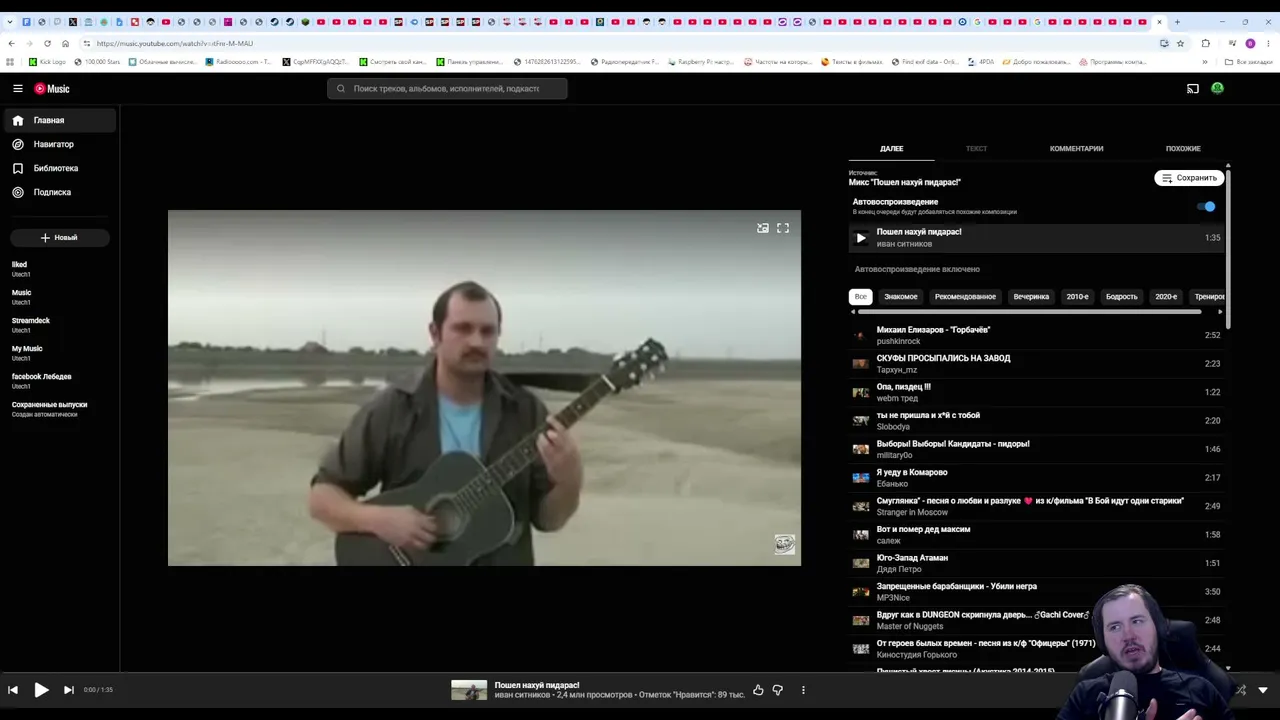Open the liked playlist in the sidebar
Screen dimensions: 1280x720
[58, 269]
